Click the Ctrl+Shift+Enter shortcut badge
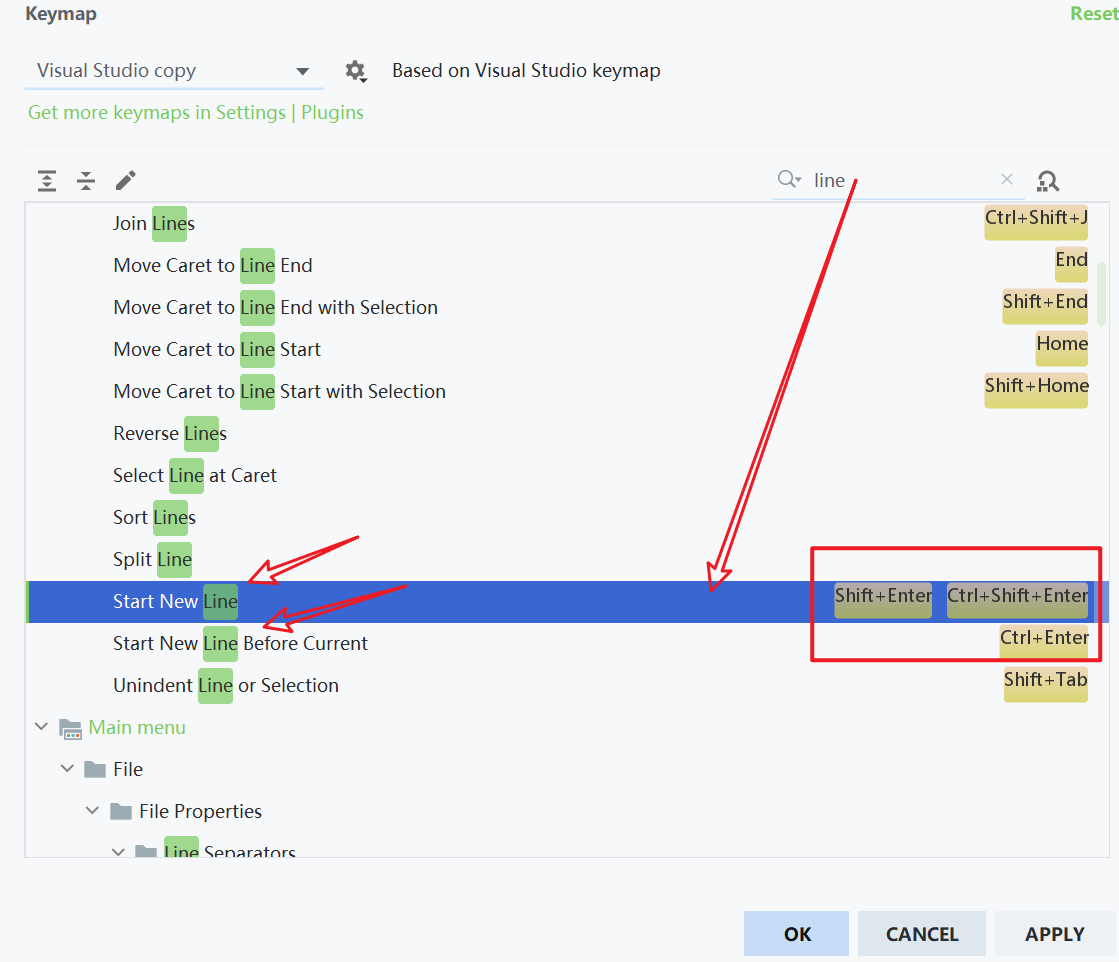Screen dimensions: 1119x962 click(x=1018, y=601)
